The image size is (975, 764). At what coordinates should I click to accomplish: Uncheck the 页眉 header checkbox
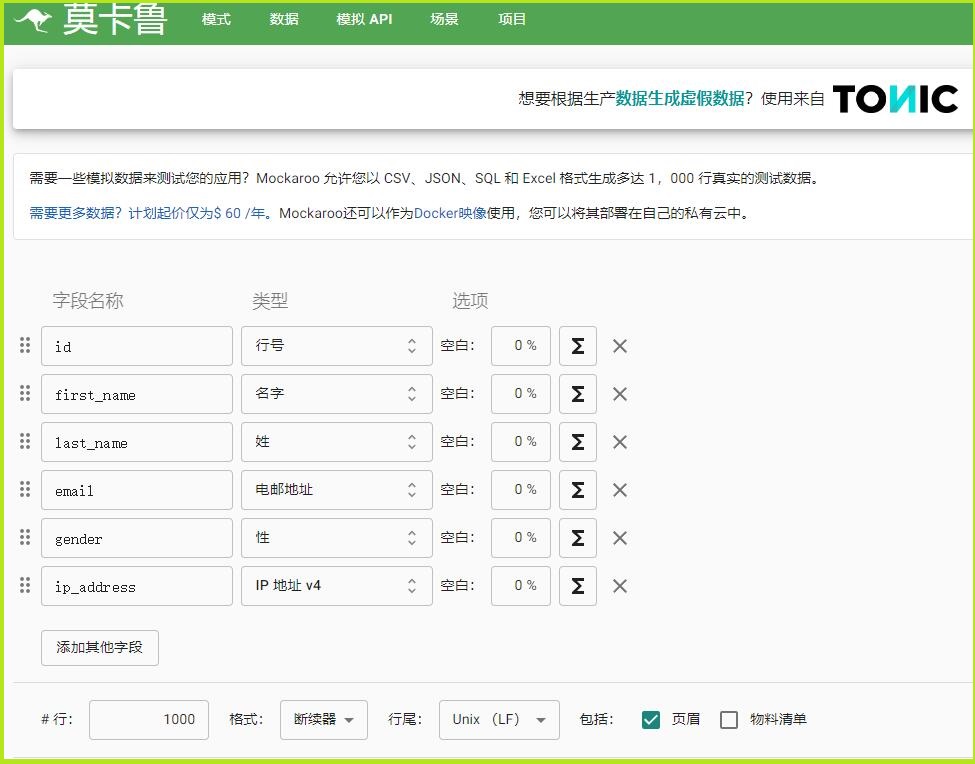click(651, 720)
